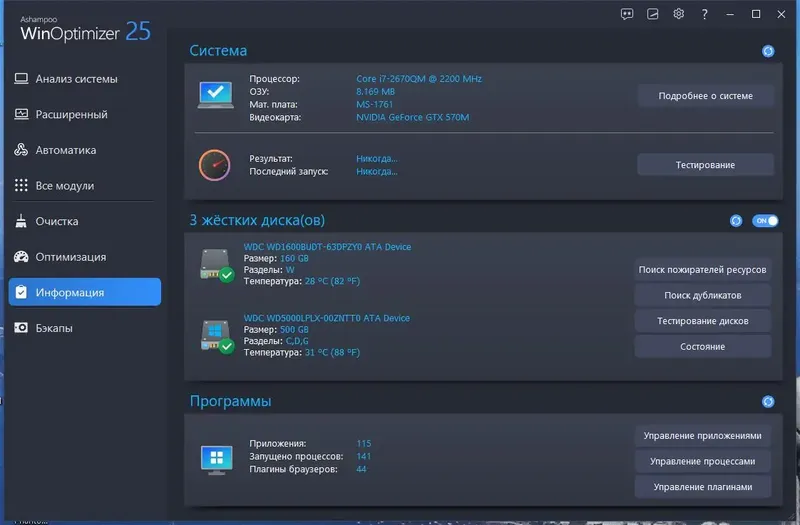Click the Очистка broom icon

(21, 221)
